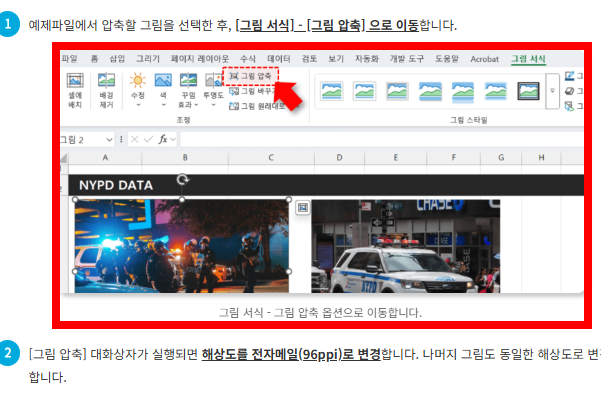Select the night police officers photo
601x398 pixels.
[182, 246]
